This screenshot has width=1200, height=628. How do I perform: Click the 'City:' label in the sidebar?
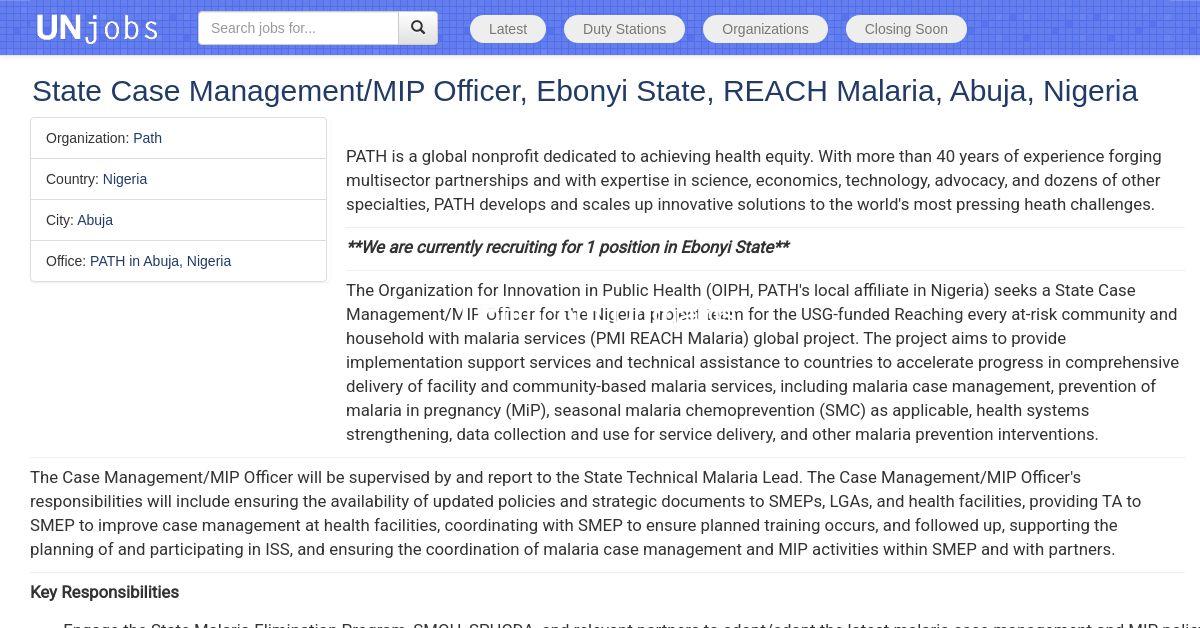coord(59,220)
